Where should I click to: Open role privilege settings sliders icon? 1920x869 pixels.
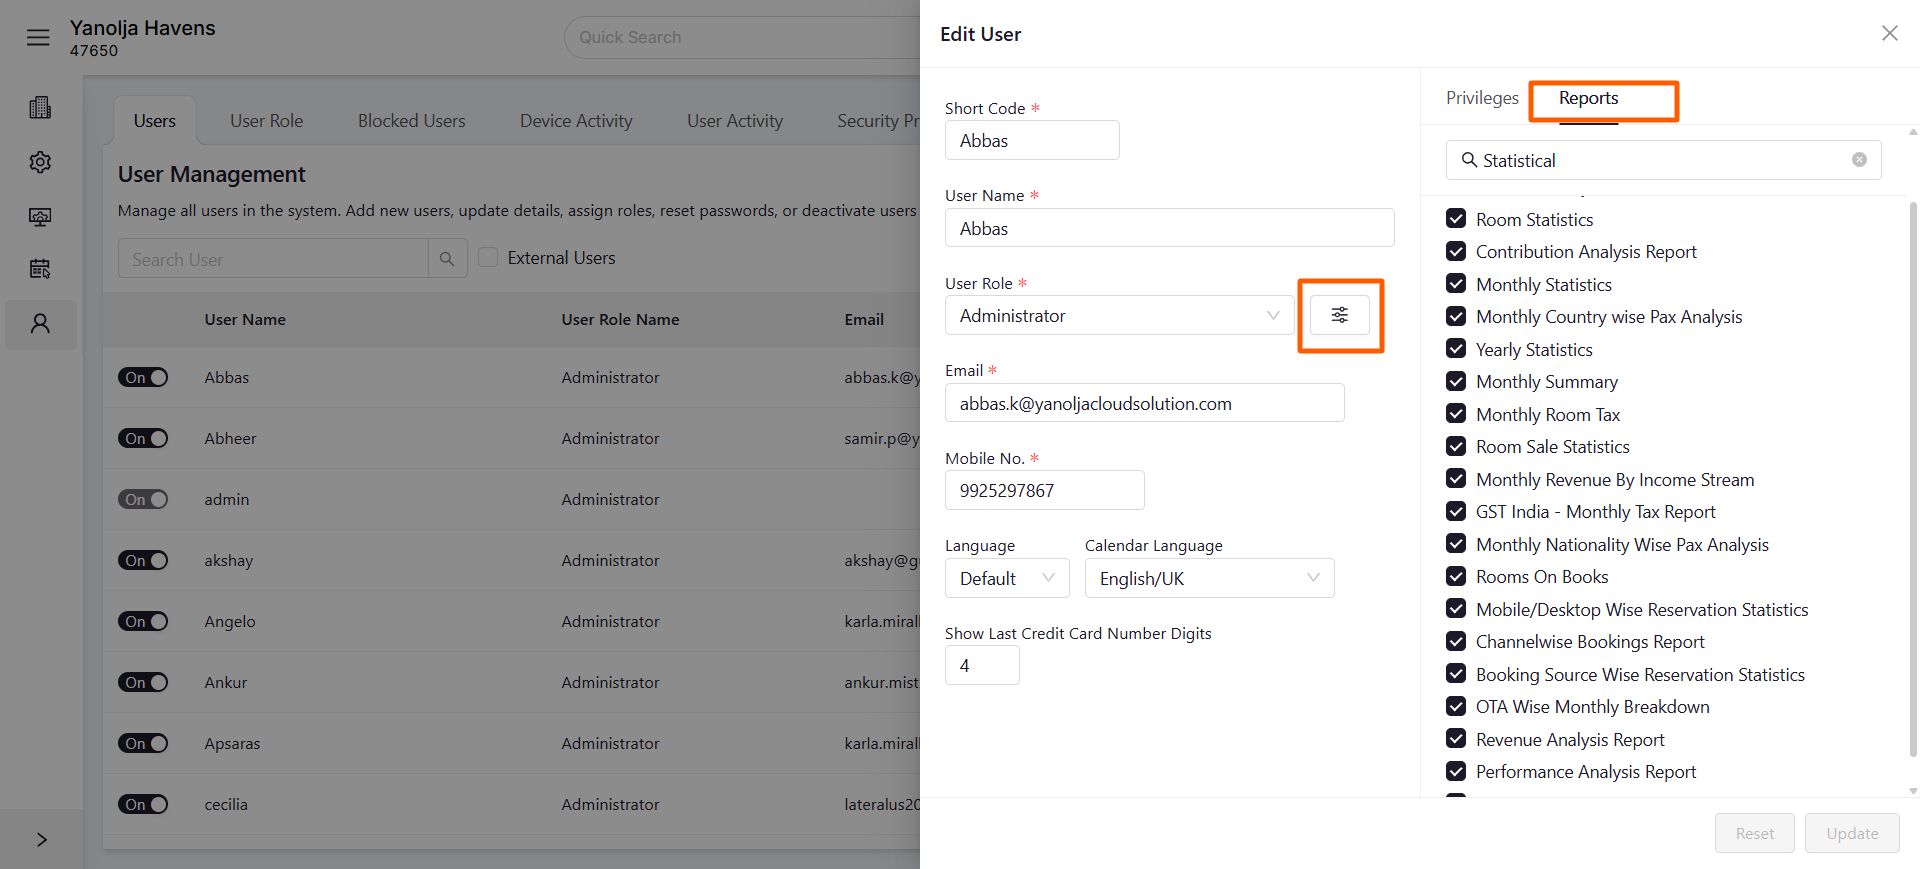click(1340, 315)
